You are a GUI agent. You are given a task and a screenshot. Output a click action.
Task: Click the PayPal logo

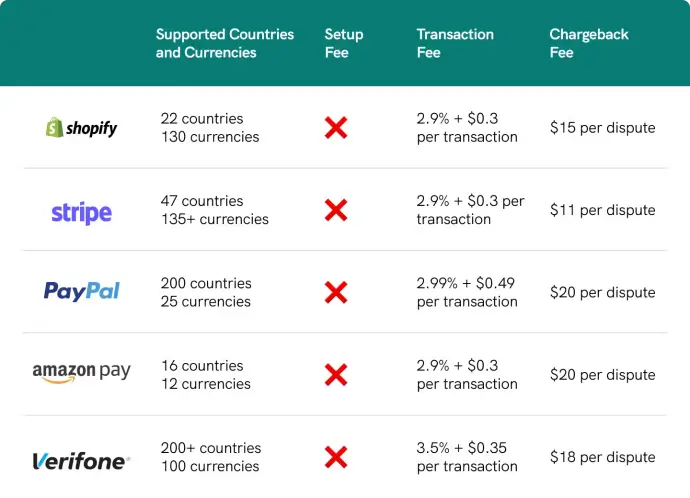click(x=81, y=291)
